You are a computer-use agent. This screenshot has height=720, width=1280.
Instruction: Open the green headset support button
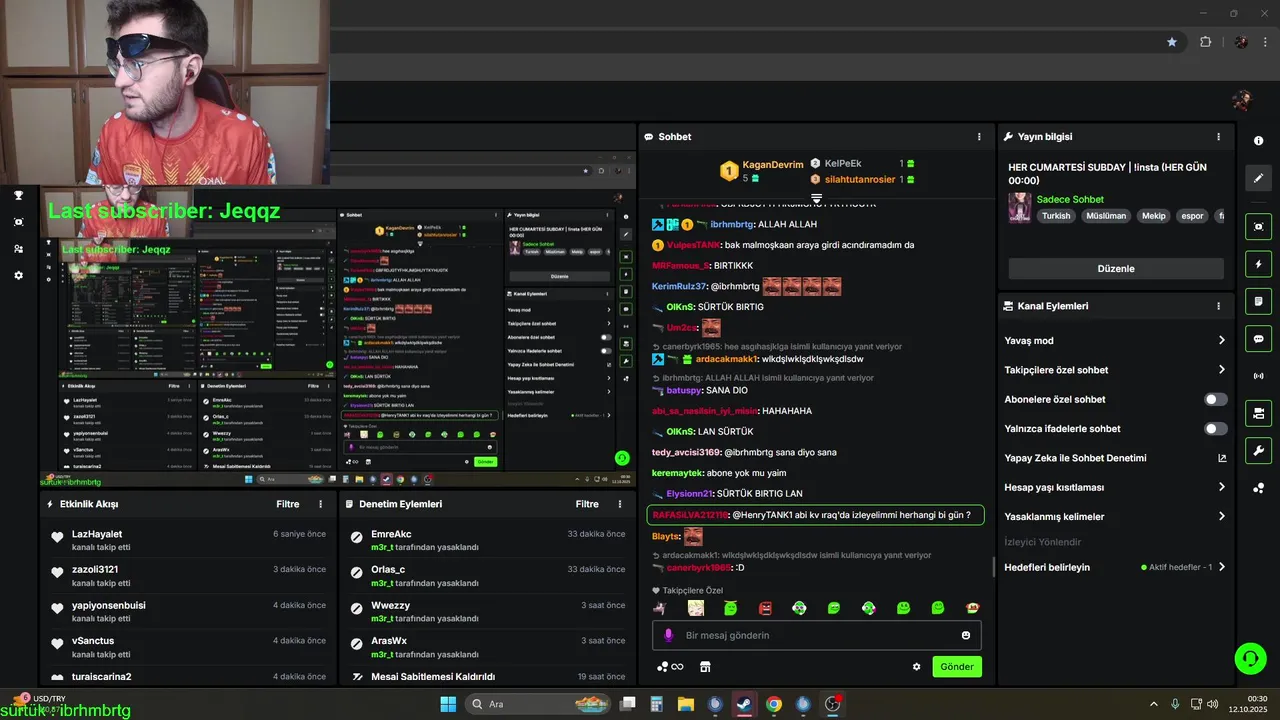[1250, 658]
